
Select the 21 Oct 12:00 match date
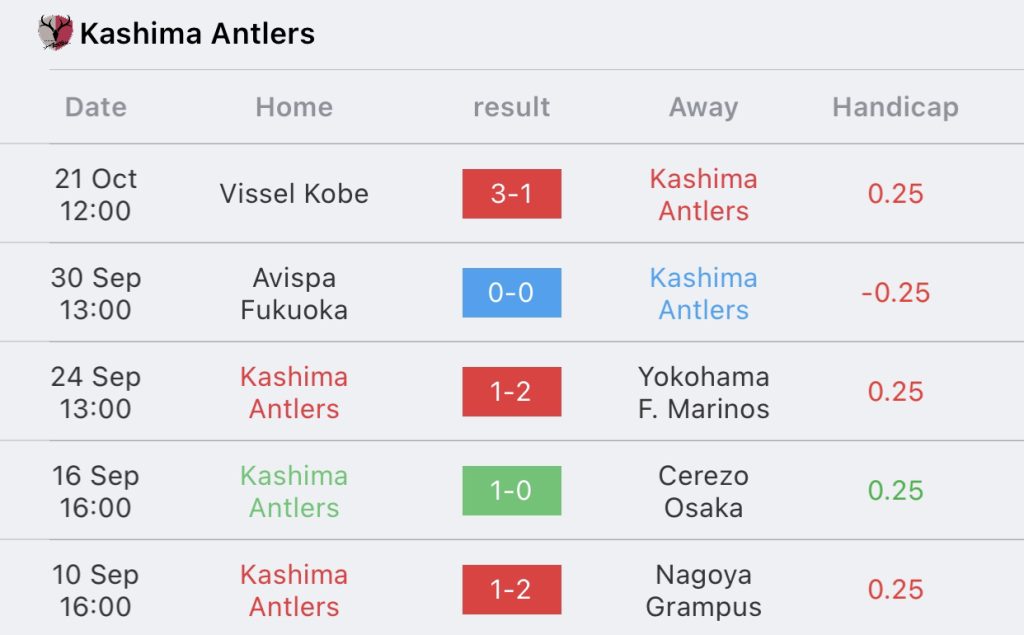tap(96, 195)
